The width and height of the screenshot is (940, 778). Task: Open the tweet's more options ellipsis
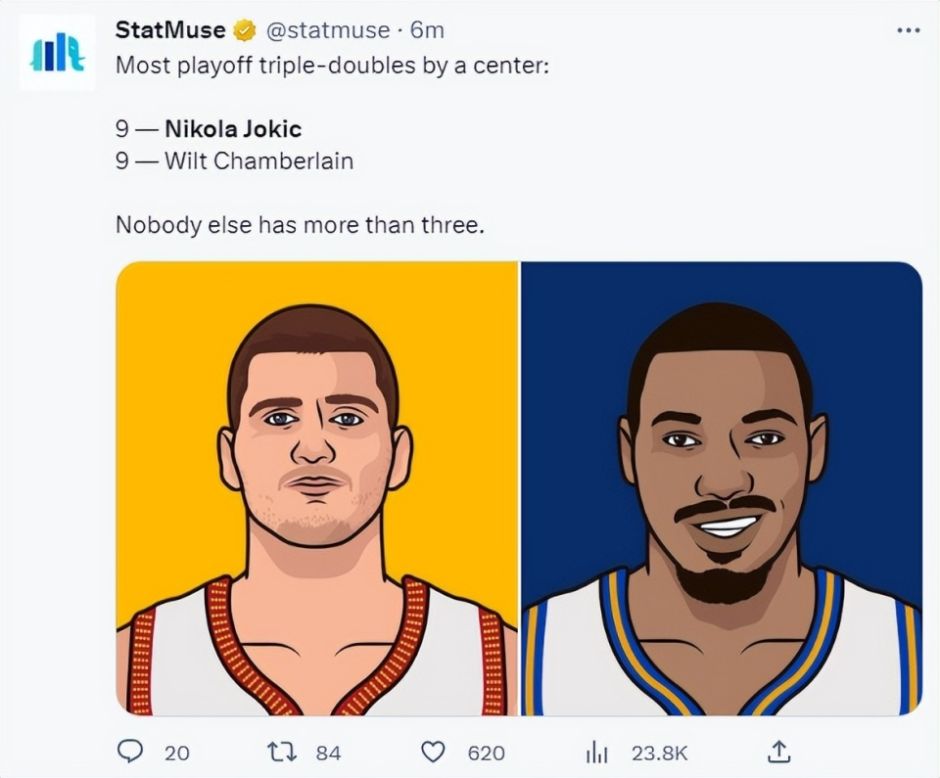907,31
